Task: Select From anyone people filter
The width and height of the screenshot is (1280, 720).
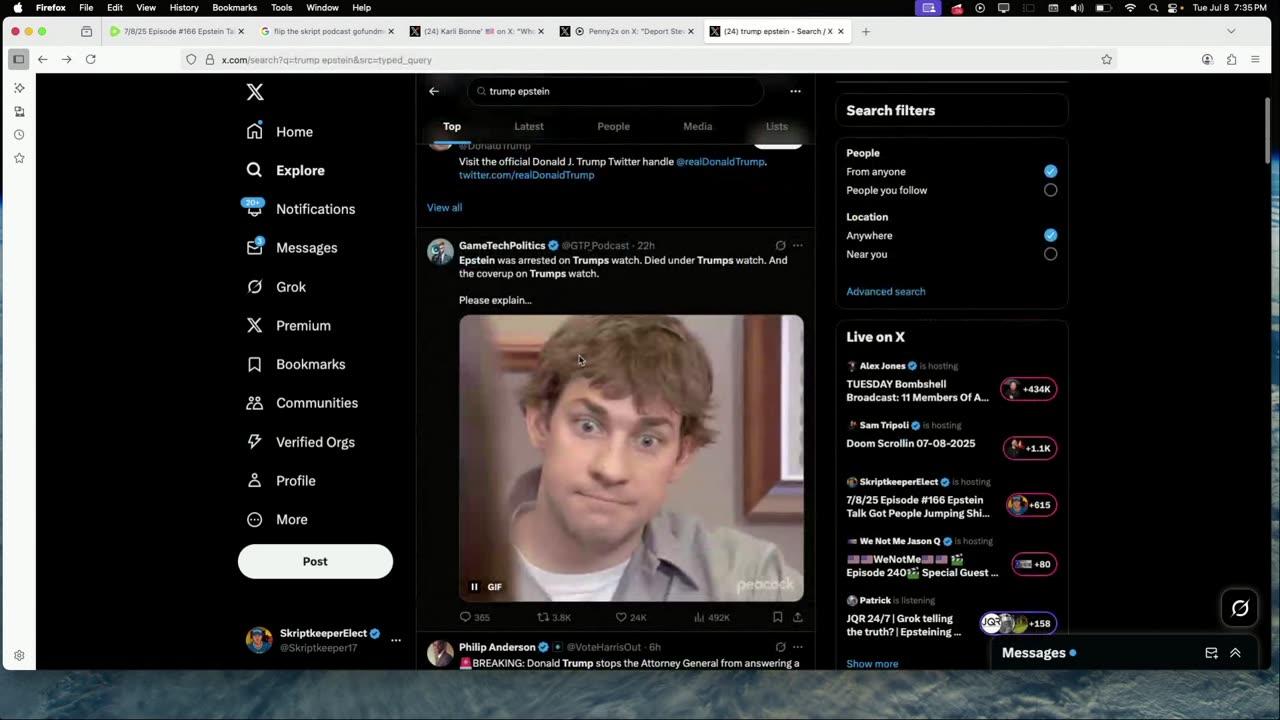Action: [x=1050, y=172]
